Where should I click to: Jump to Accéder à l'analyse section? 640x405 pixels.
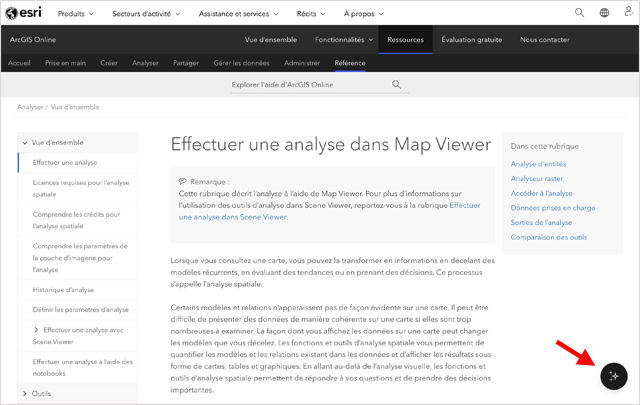point(542,193)
